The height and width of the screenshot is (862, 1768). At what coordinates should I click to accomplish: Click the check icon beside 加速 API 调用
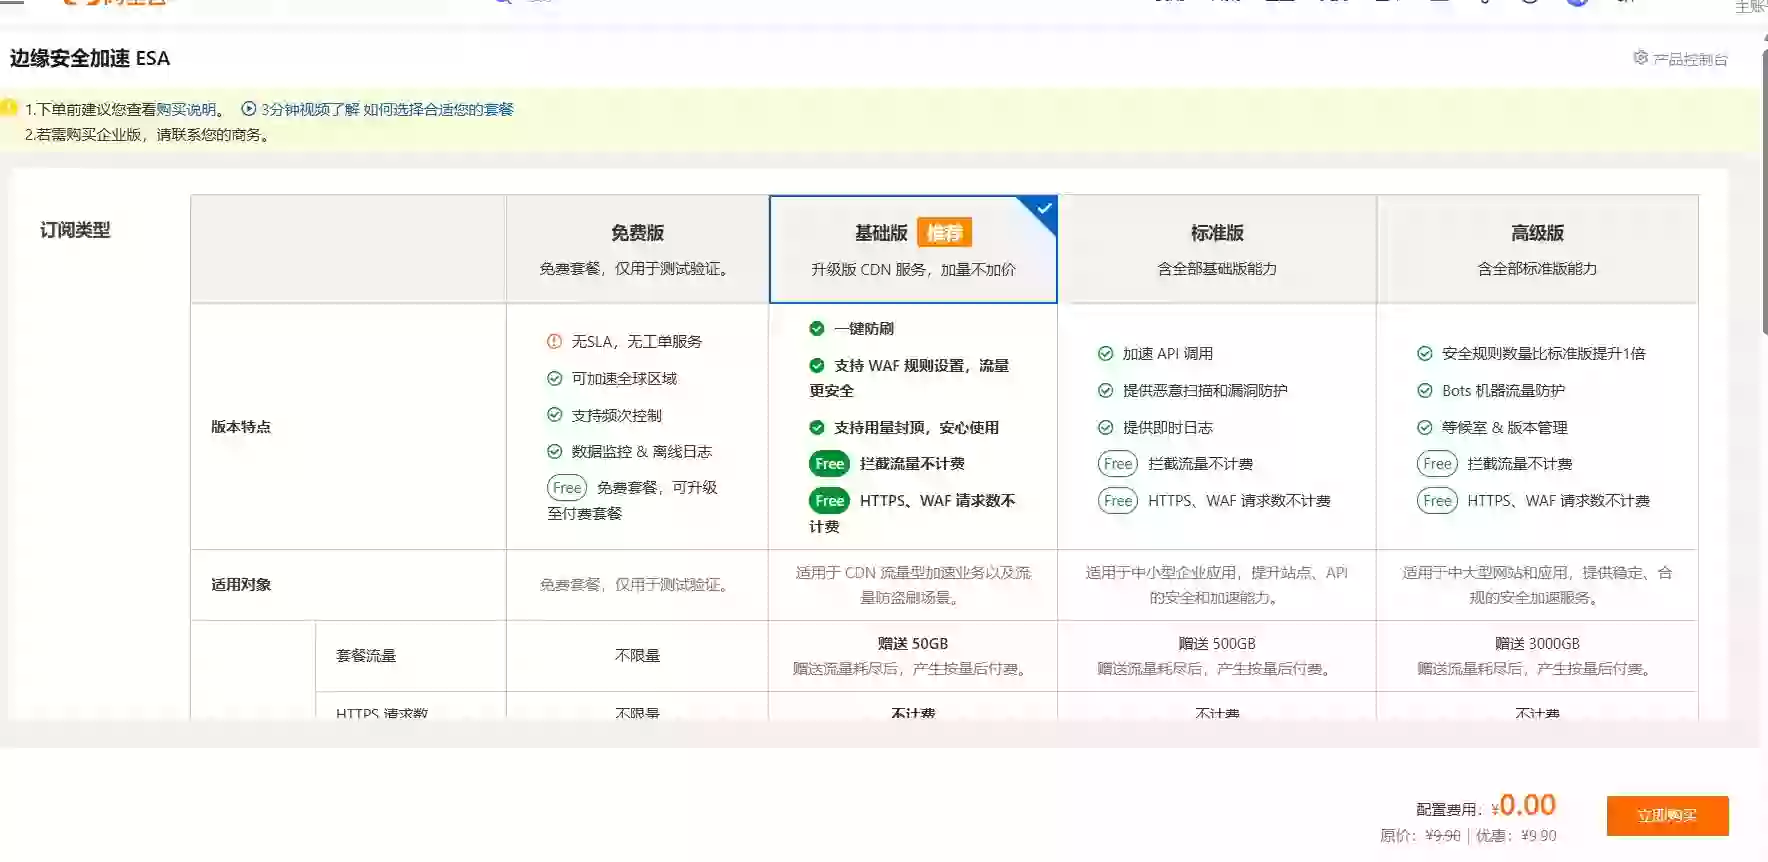point(1105,353)
